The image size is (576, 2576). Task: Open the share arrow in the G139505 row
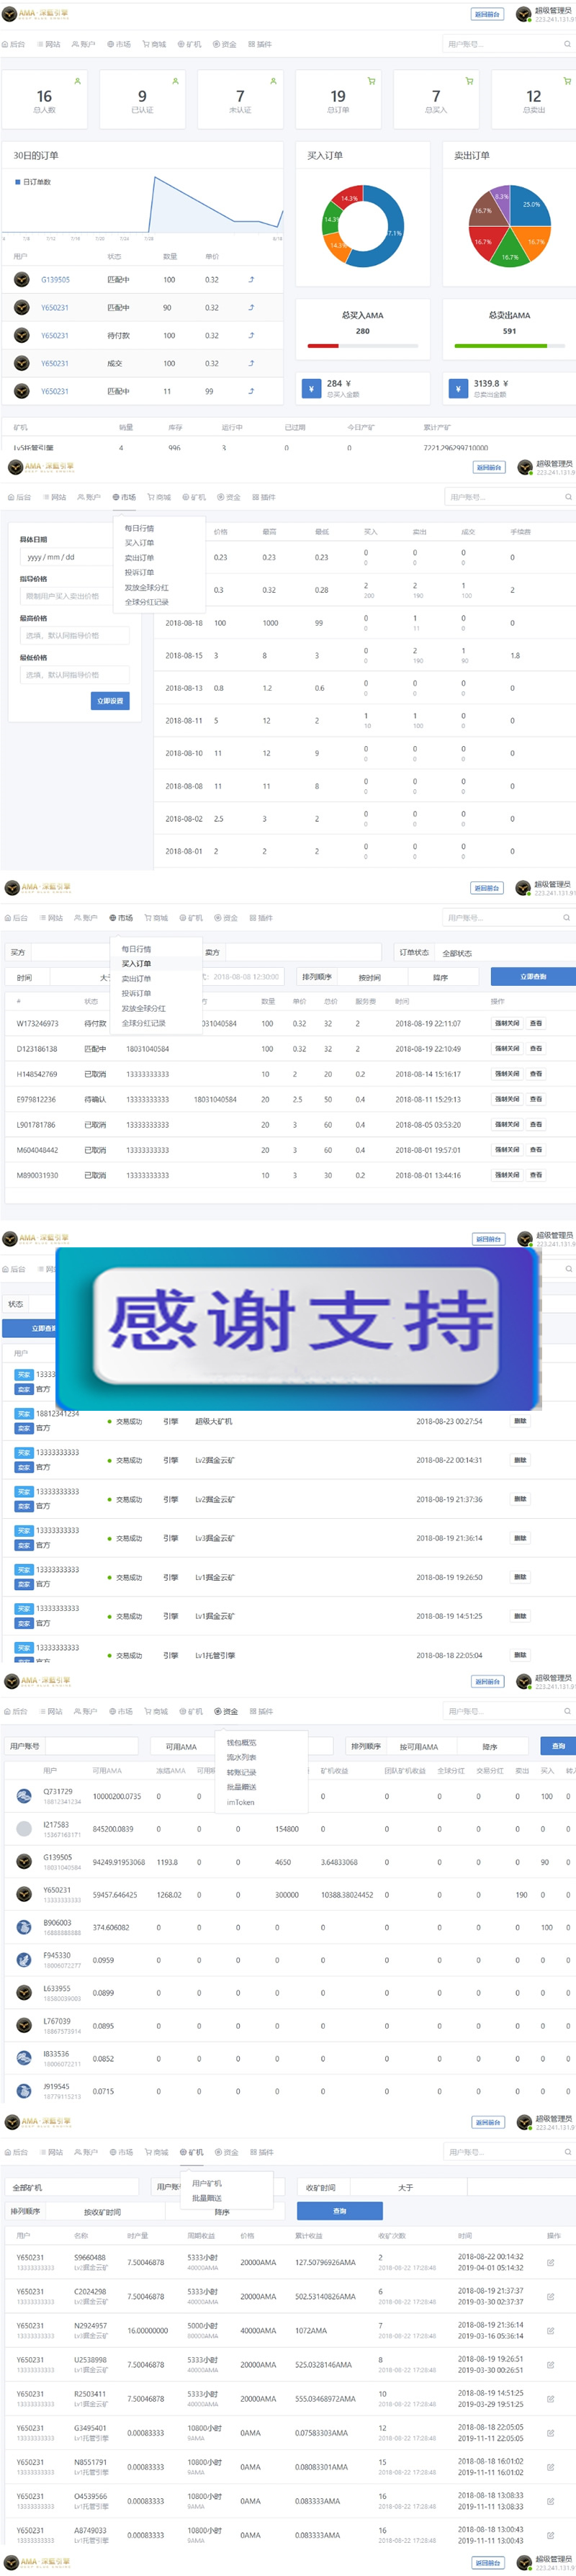click(x=251, y=280)
